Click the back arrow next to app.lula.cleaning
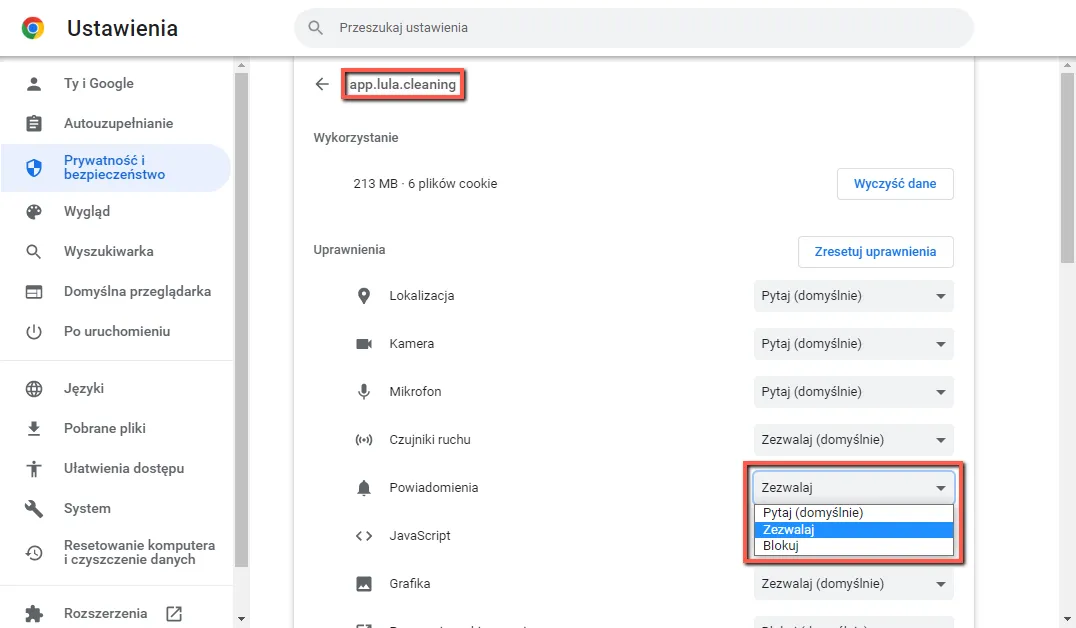 (x=322, y=84)
